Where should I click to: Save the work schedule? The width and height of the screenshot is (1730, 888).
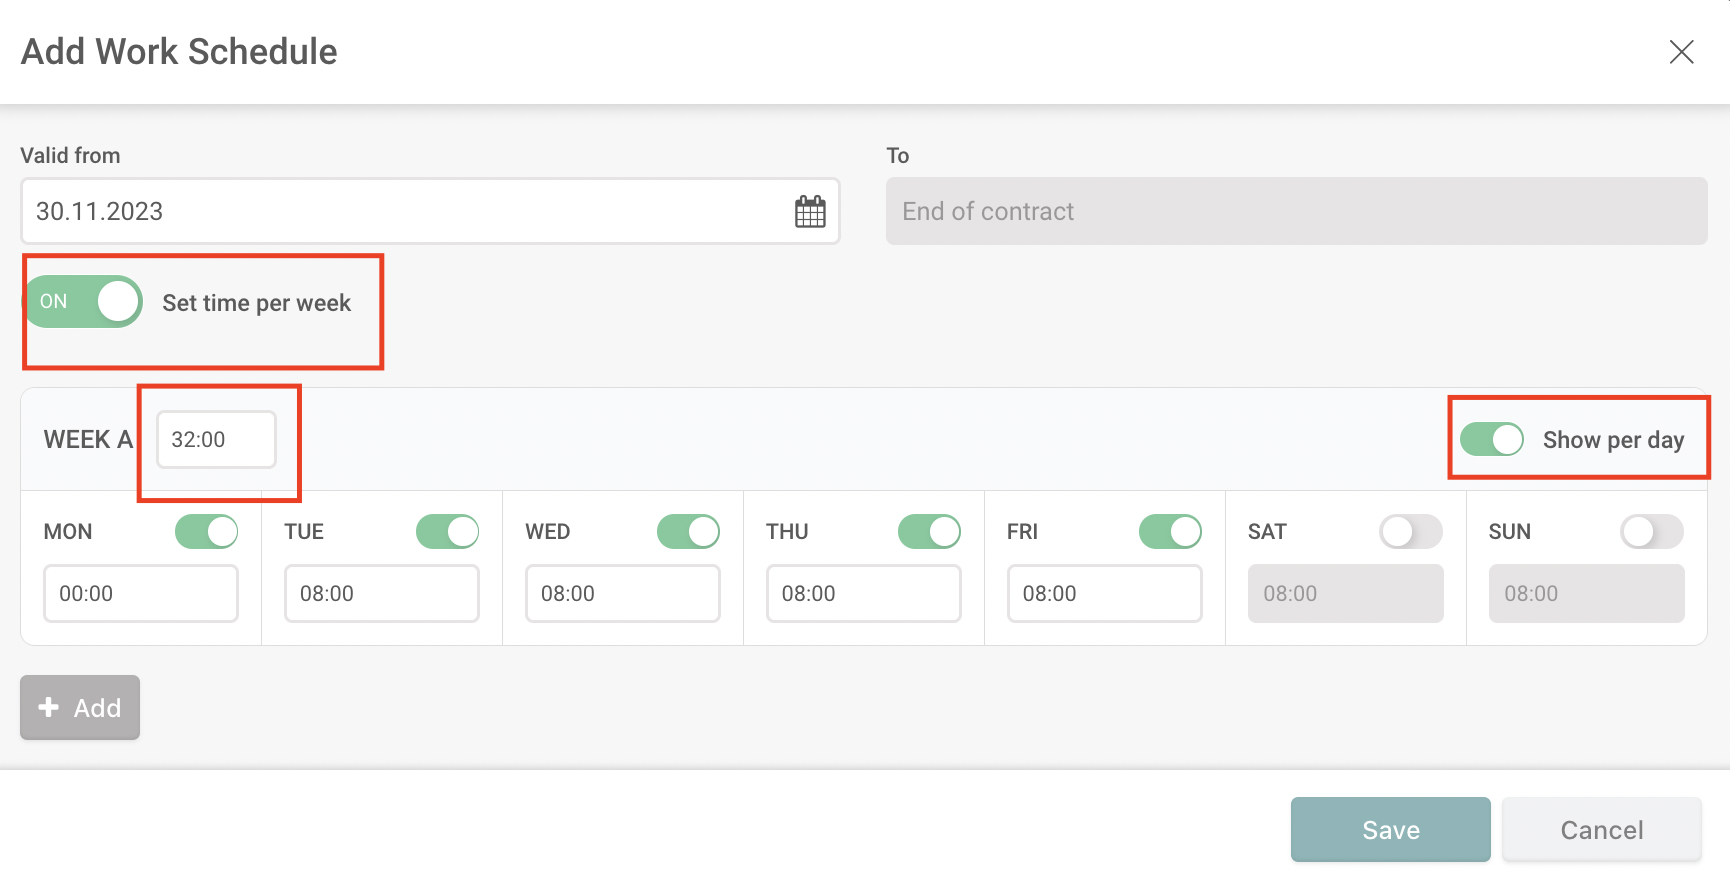(x=1391, y=829)
